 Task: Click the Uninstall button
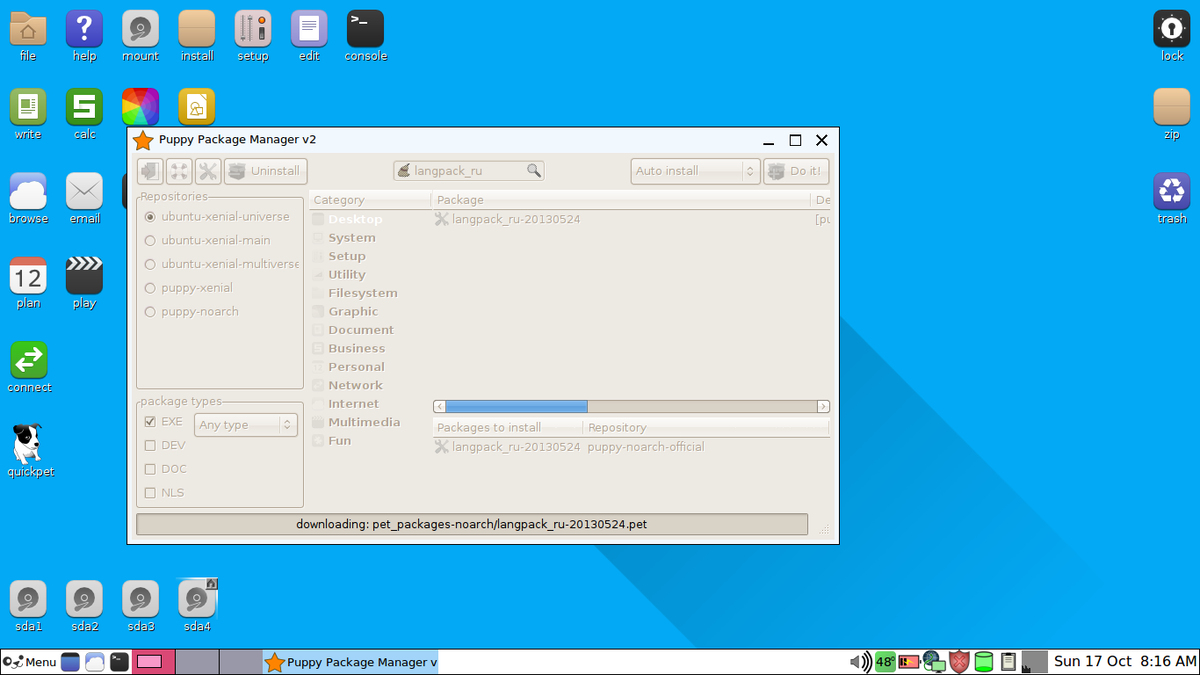[265, 171]
